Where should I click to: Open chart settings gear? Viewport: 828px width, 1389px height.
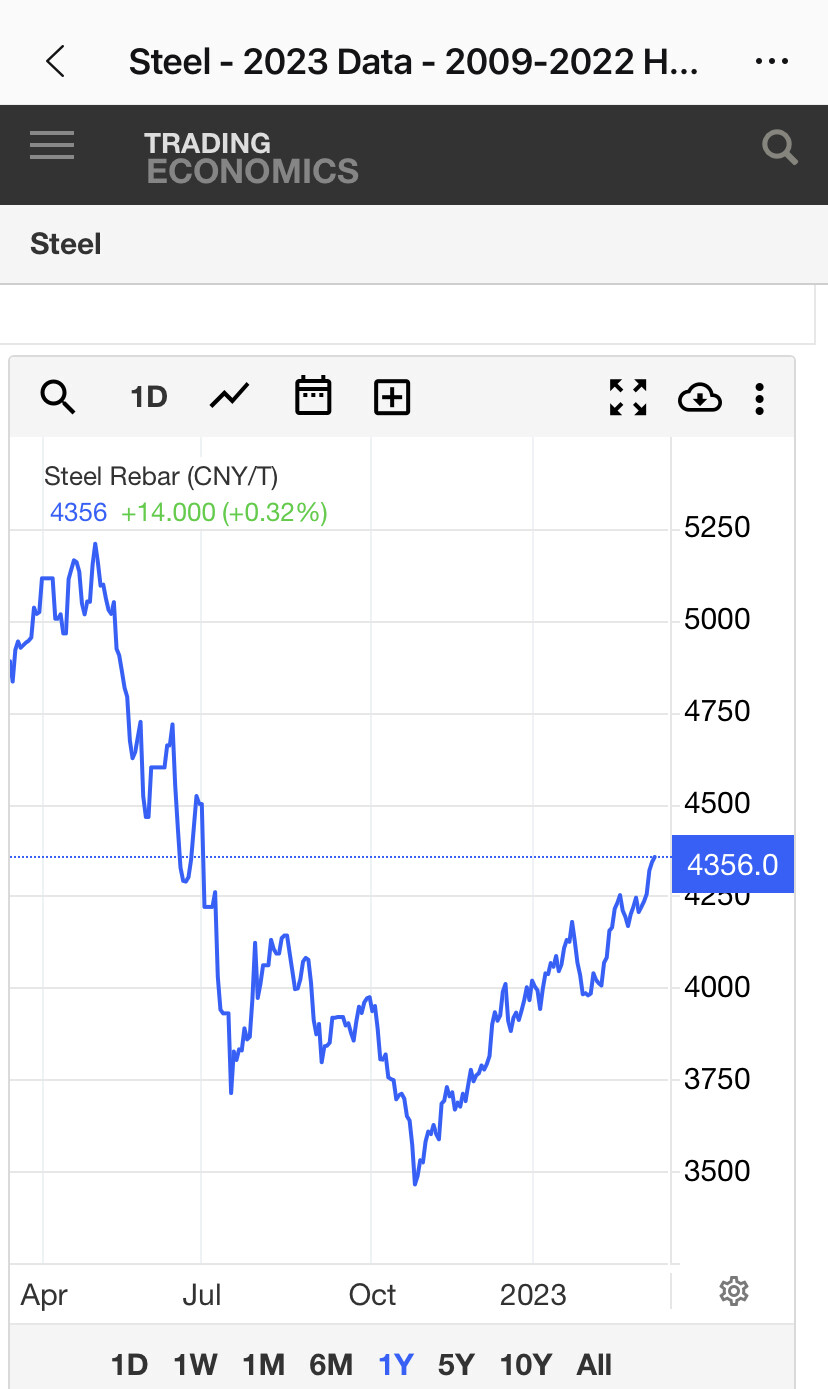[734, 1291]
